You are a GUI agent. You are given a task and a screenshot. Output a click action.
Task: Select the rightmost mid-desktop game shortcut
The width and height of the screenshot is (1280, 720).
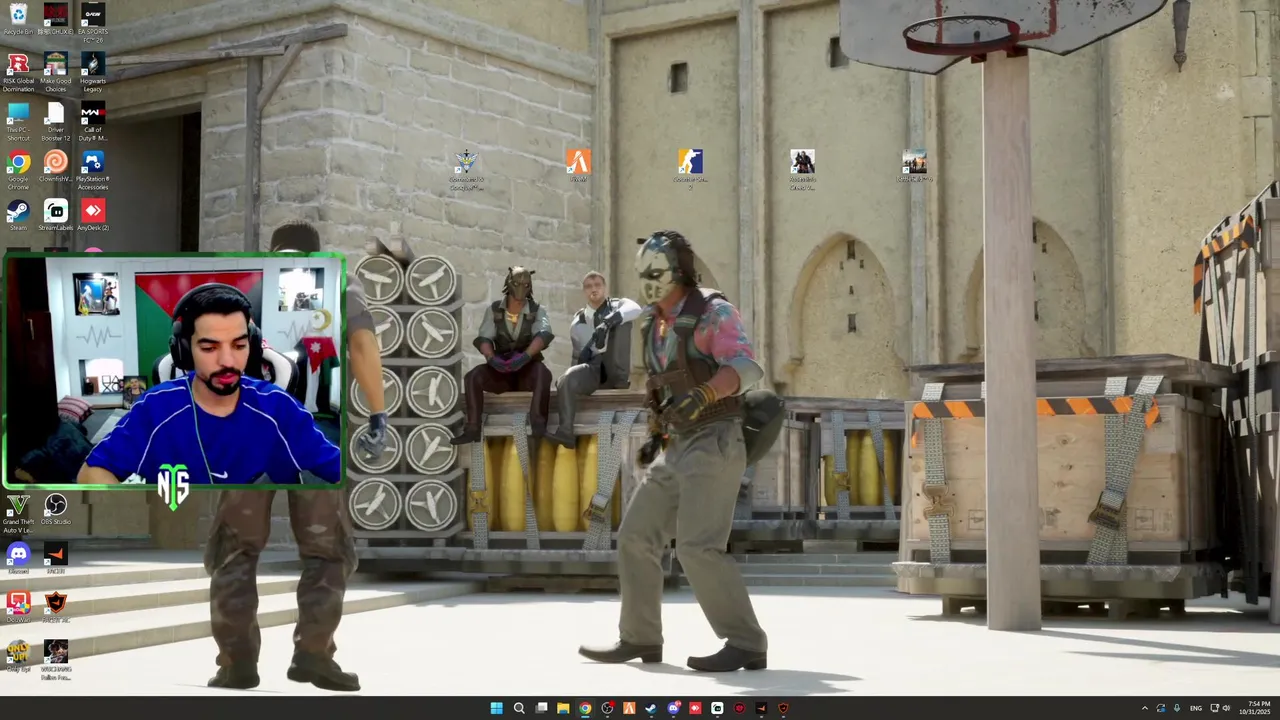point(914,166)
